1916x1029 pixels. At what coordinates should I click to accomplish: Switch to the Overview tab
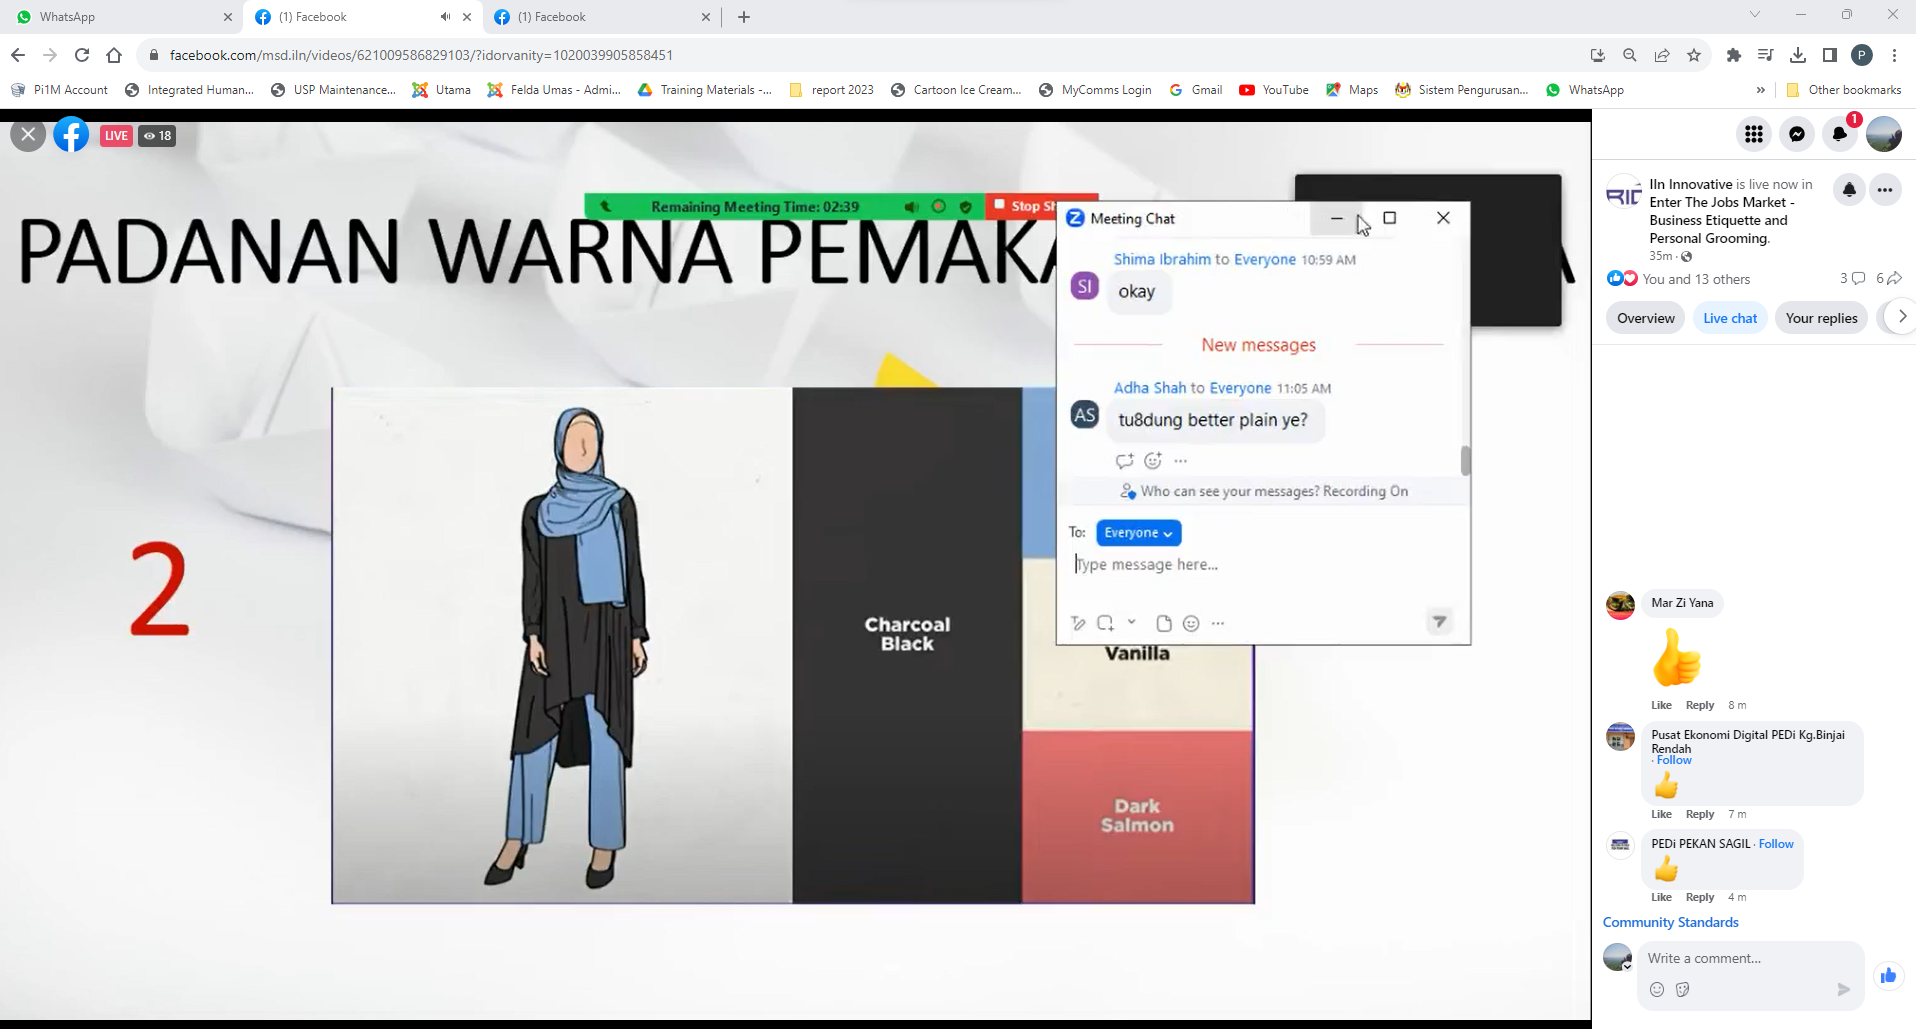pos(1645,318)
